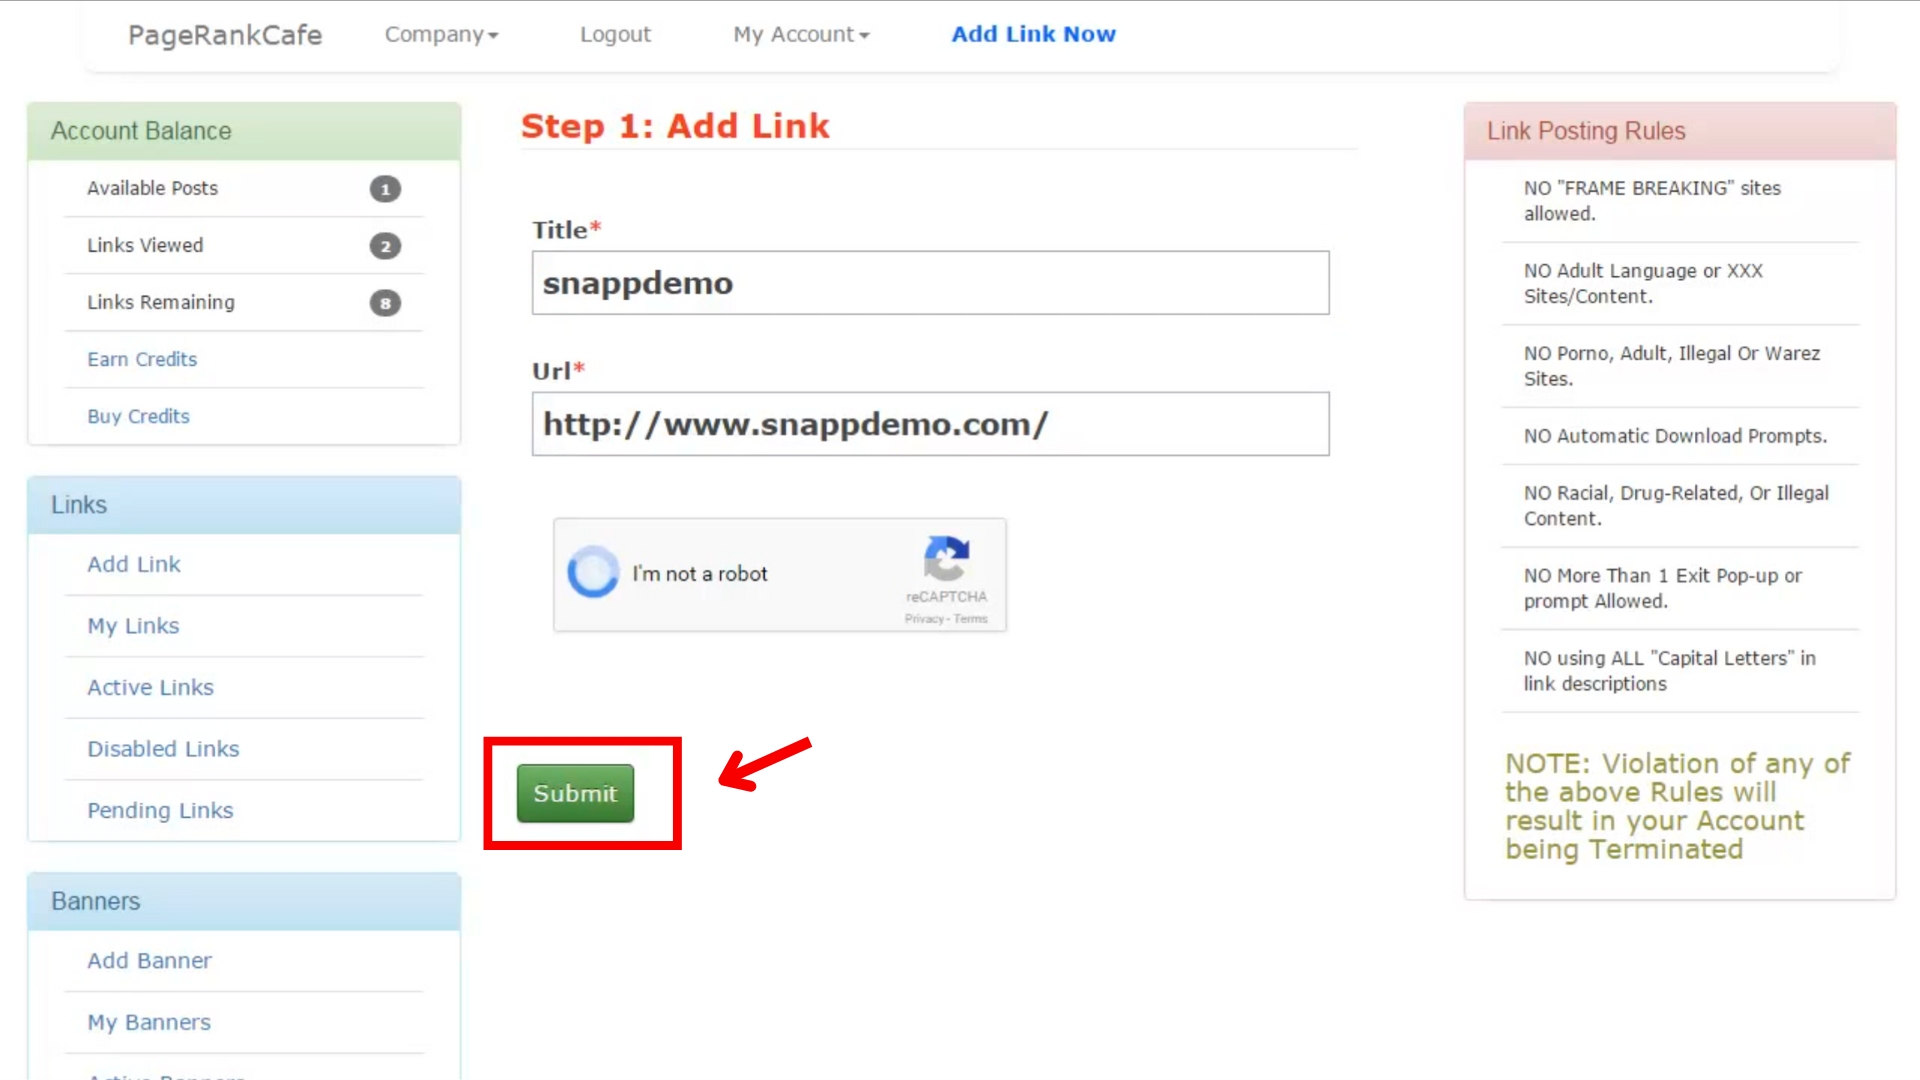The height and width of the screenshot is (1080, 1920).
Task: Click the Title input field
Action: coord(930,282)
